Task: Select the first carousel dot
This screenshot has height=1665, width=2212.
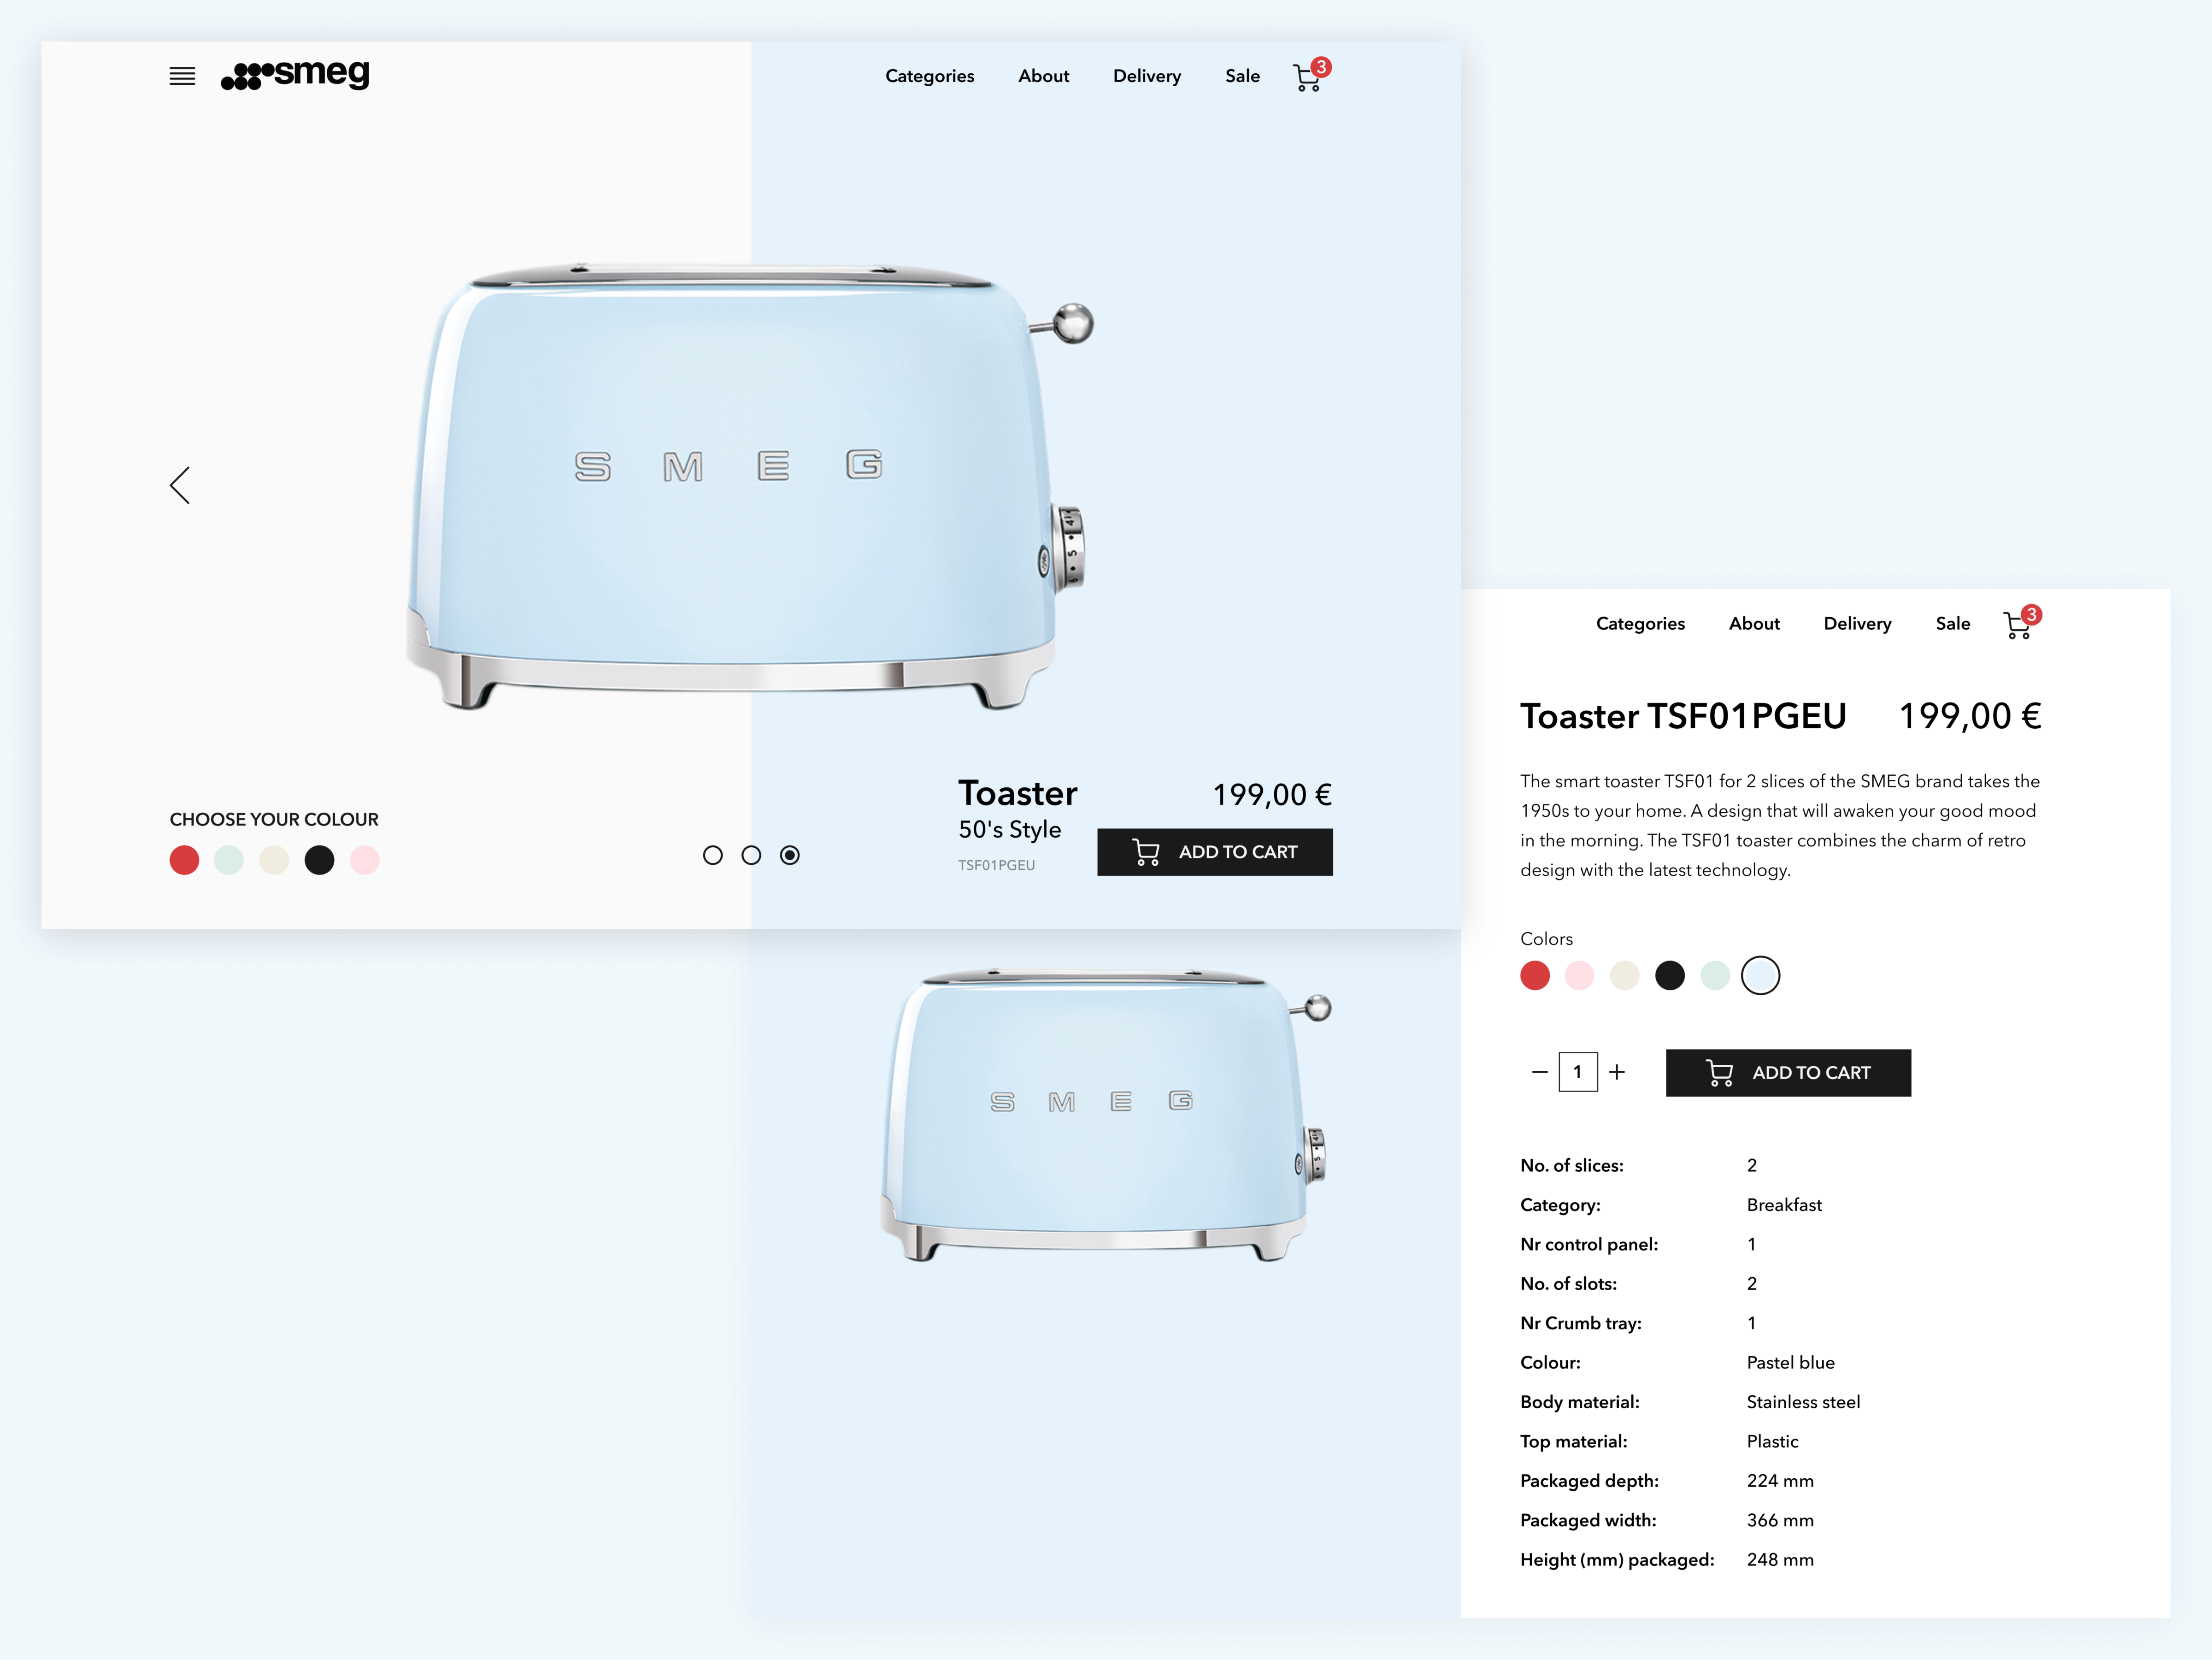Action: coord(712,855)
